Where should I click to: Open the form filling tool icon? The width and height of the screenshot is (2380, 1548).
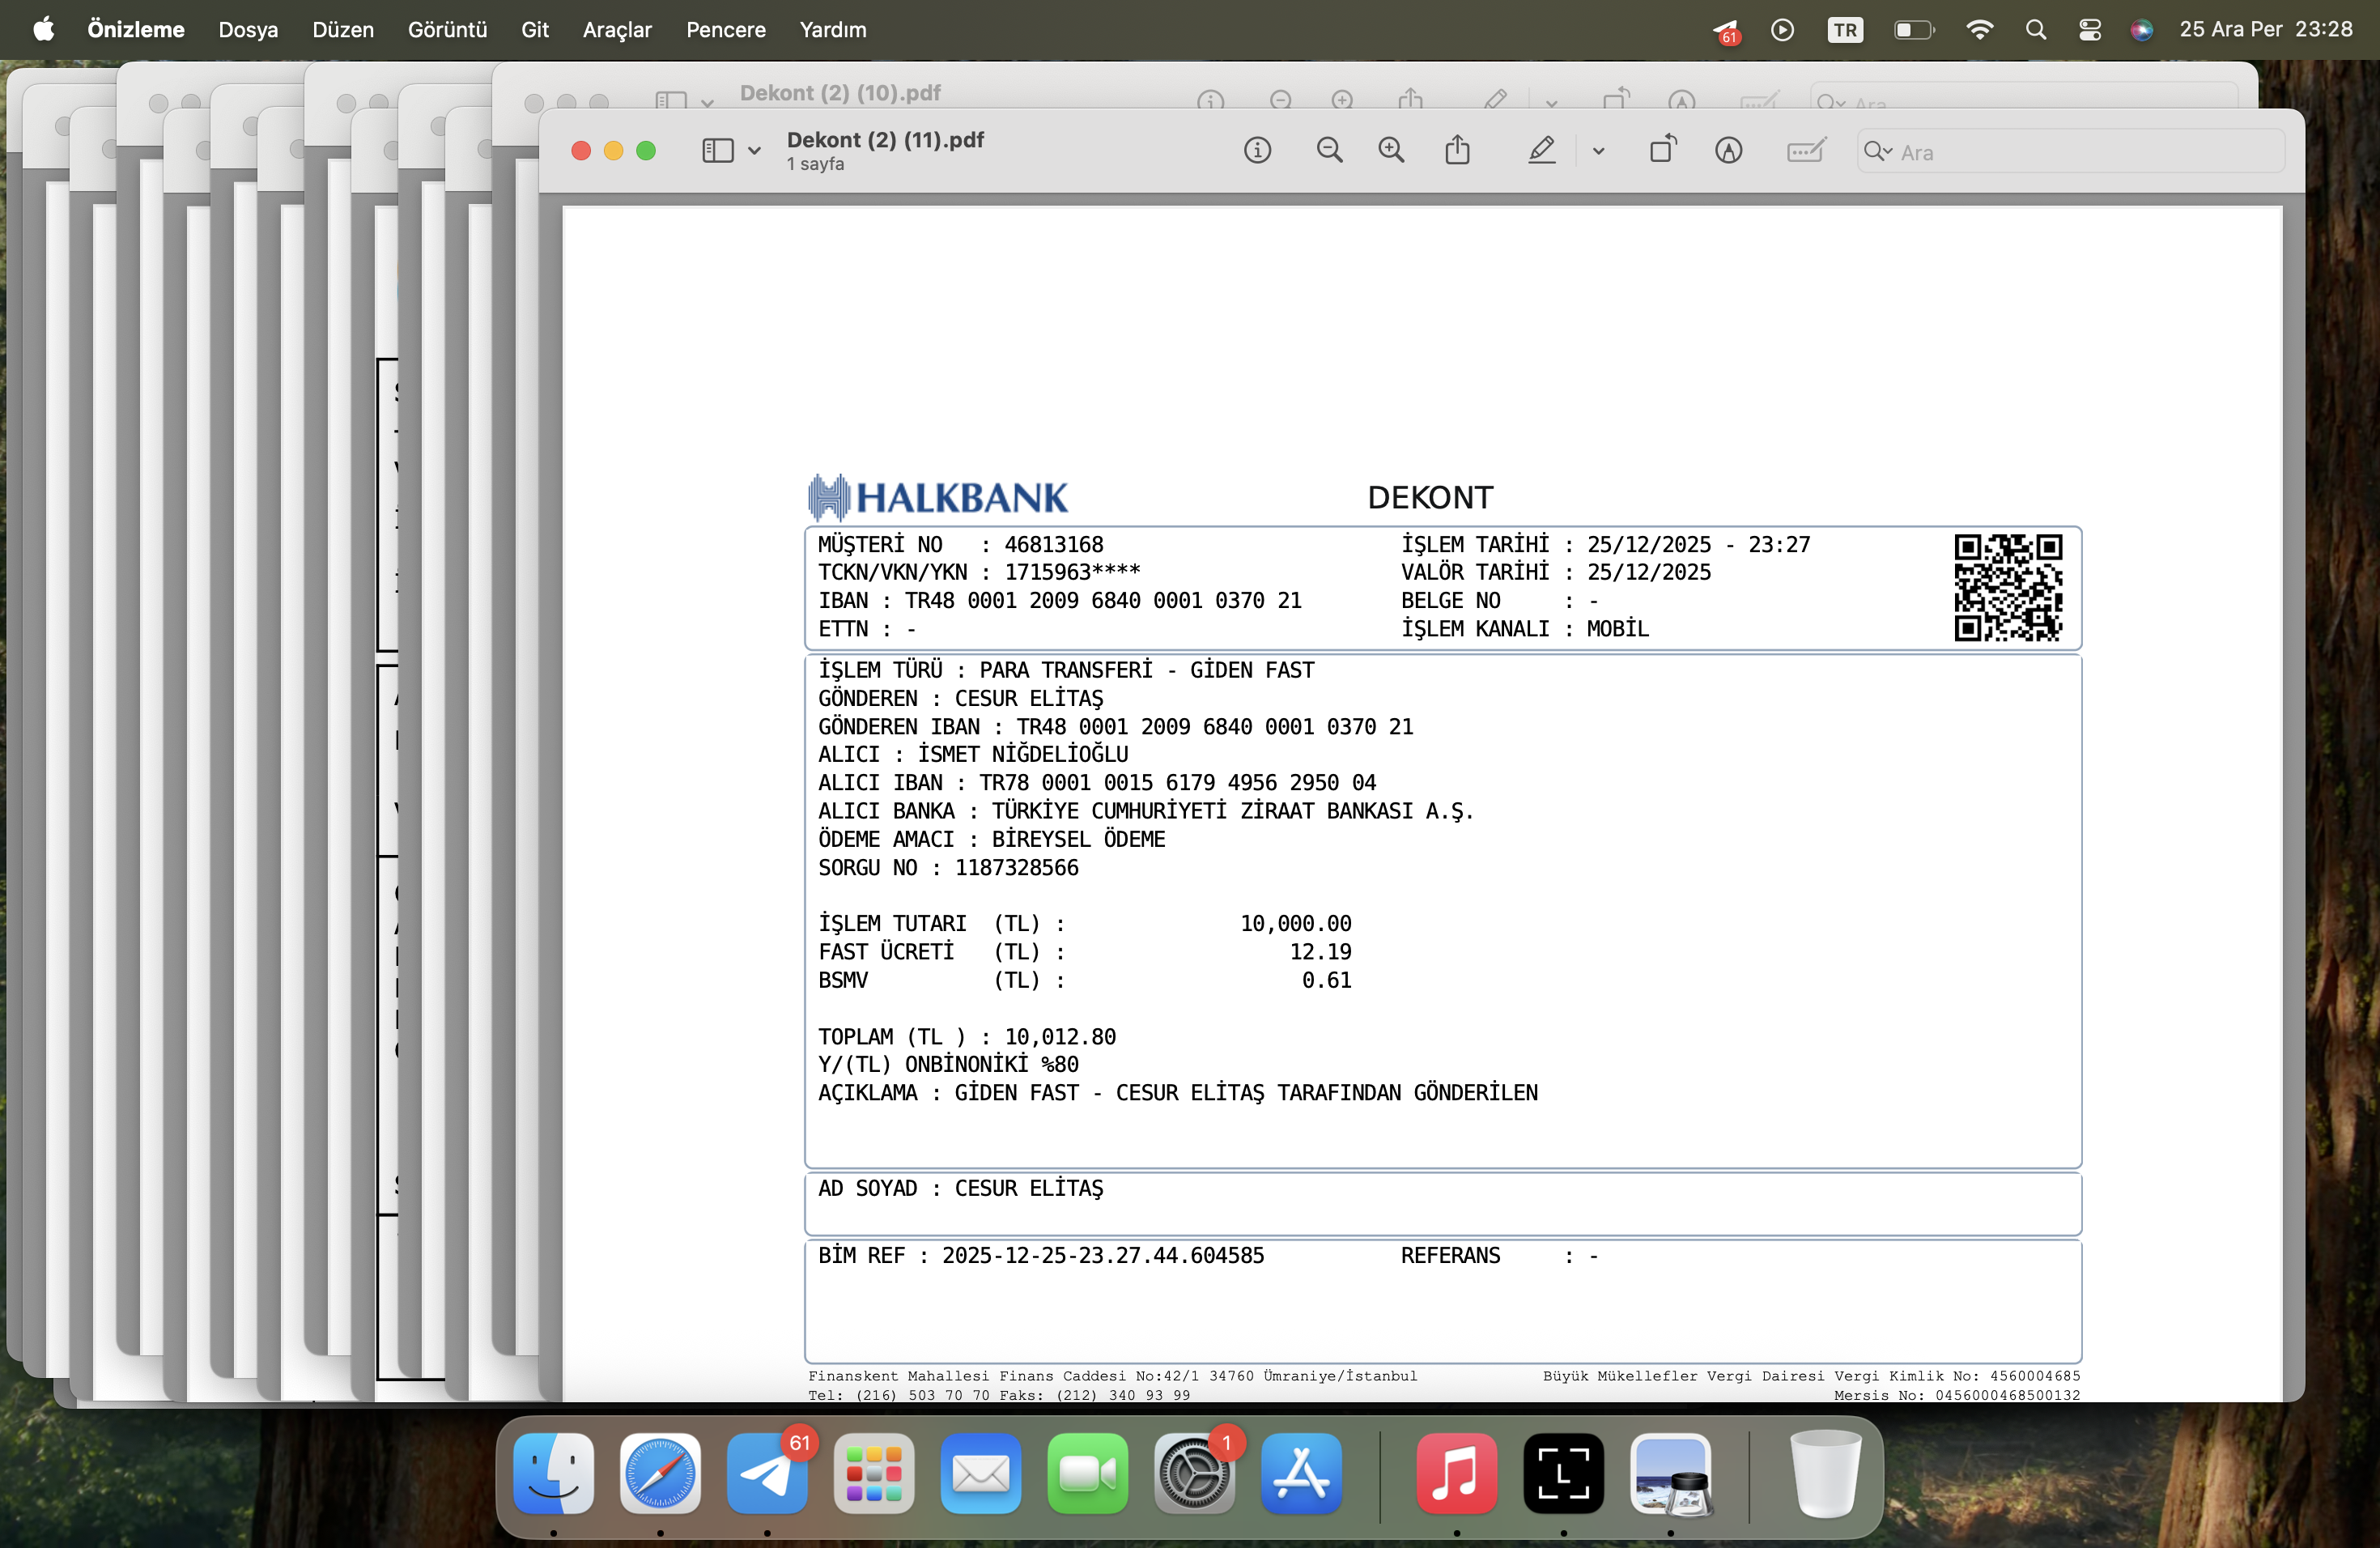click(1806, 150)
